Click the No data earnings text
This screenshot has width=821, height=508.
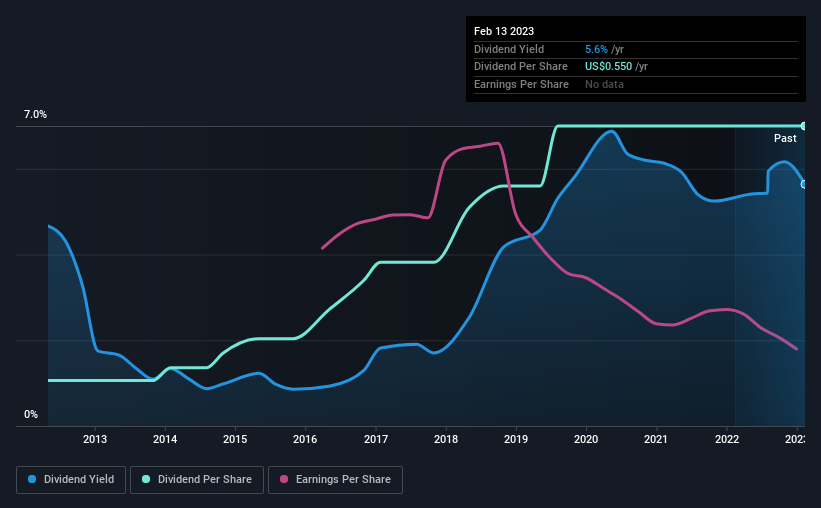(605, 84)
